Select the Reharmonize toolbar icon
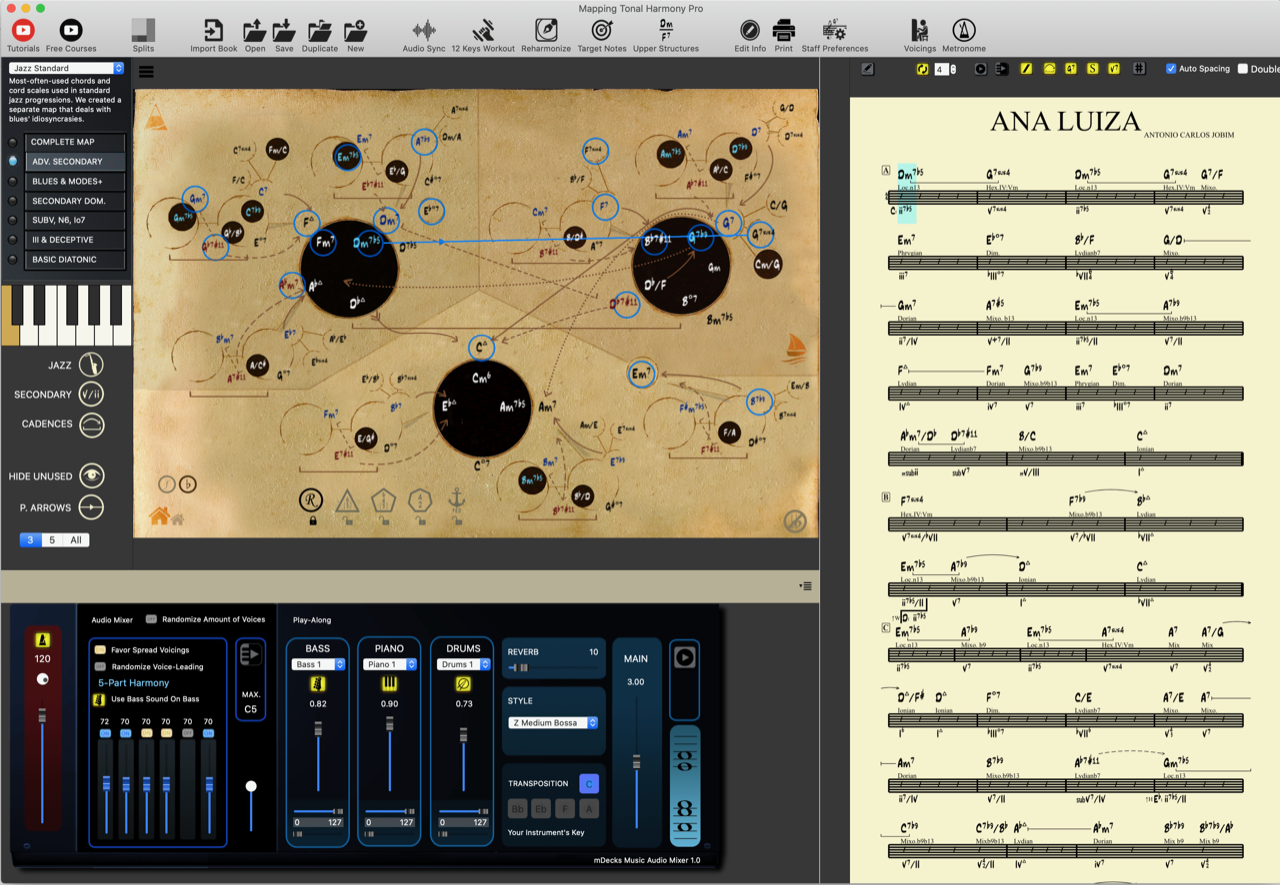This screenshot has width=1280, height=885. [x=545, y=30]
